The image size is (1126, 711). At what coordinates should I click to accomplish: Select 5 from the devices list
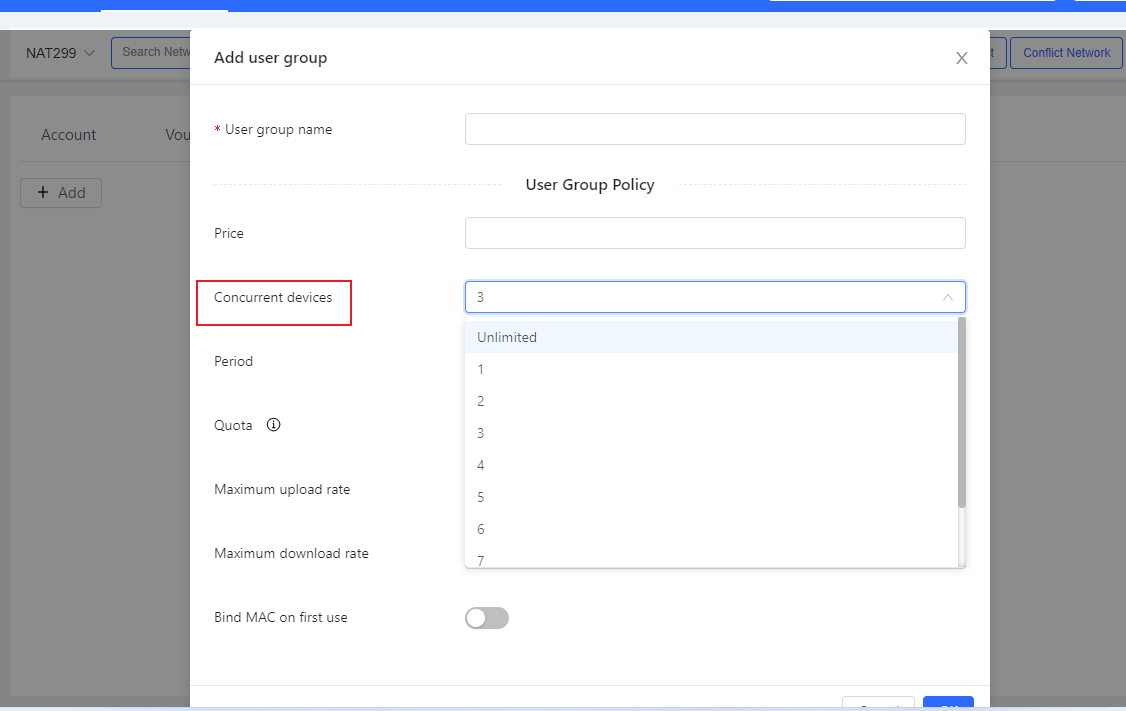[x=481, y=497]
